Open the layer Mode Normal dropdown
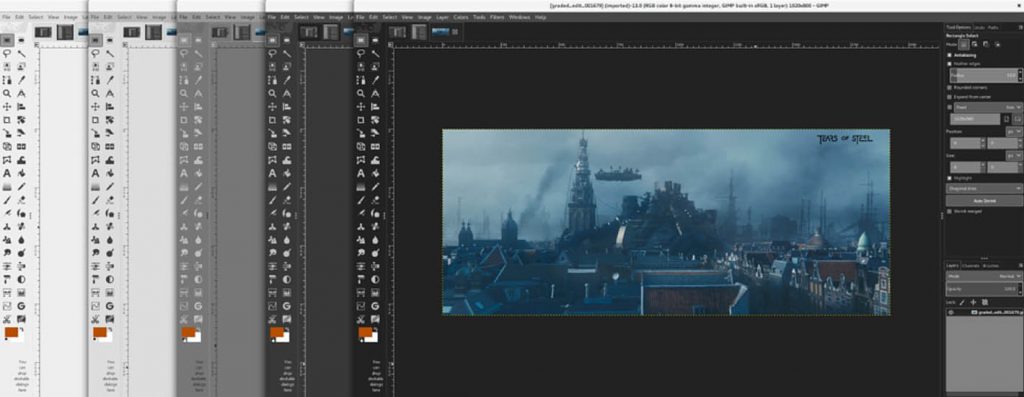This screenshot has height=397, width=1024. [984, 276]
